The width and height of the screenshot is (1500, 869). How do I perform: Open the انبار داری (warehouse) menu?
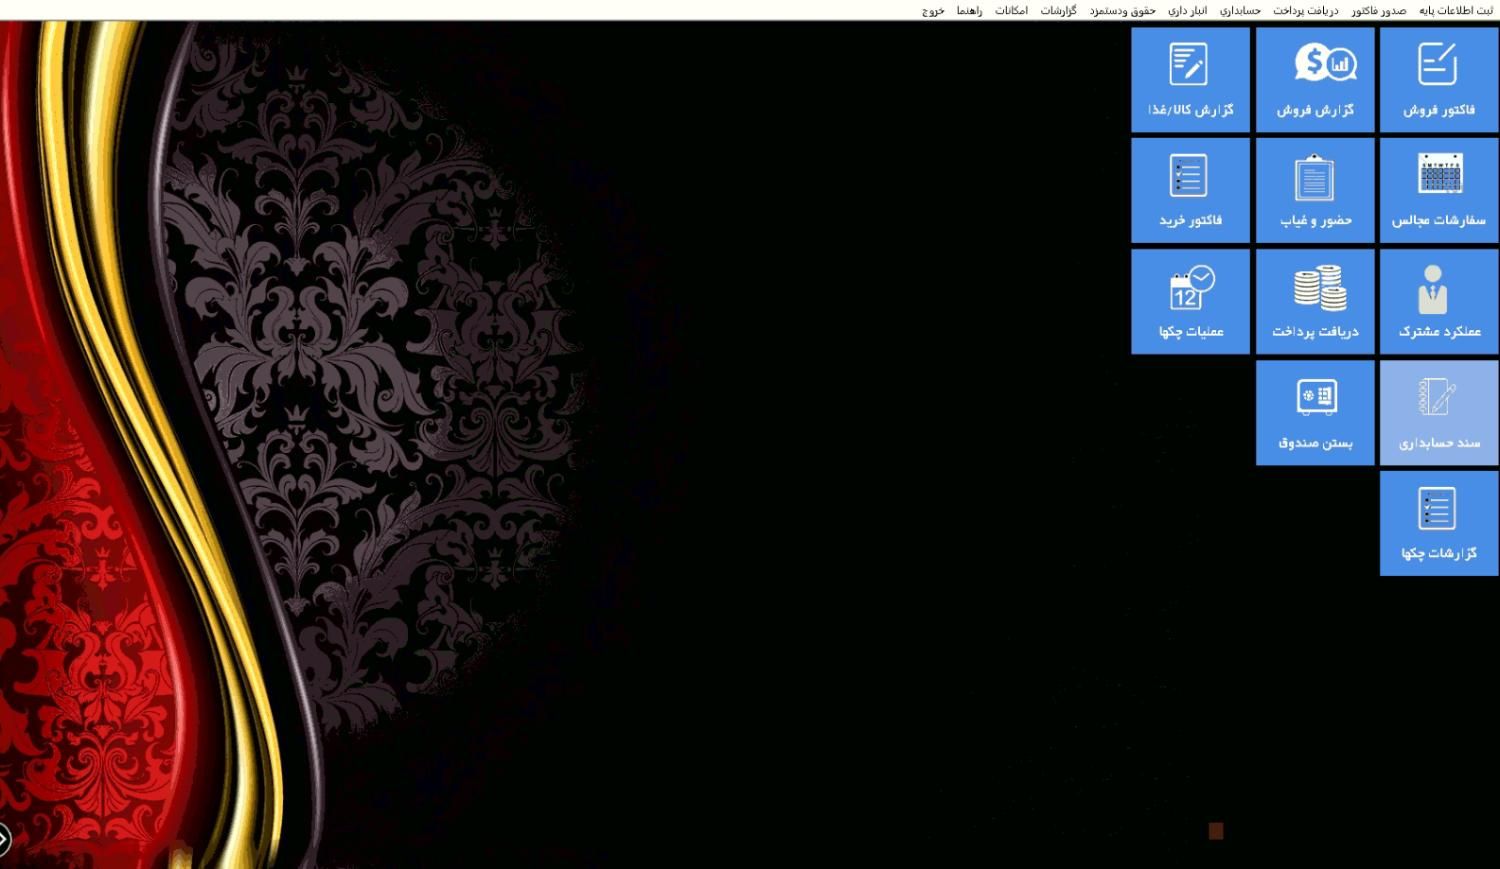tap(1187, 11)
